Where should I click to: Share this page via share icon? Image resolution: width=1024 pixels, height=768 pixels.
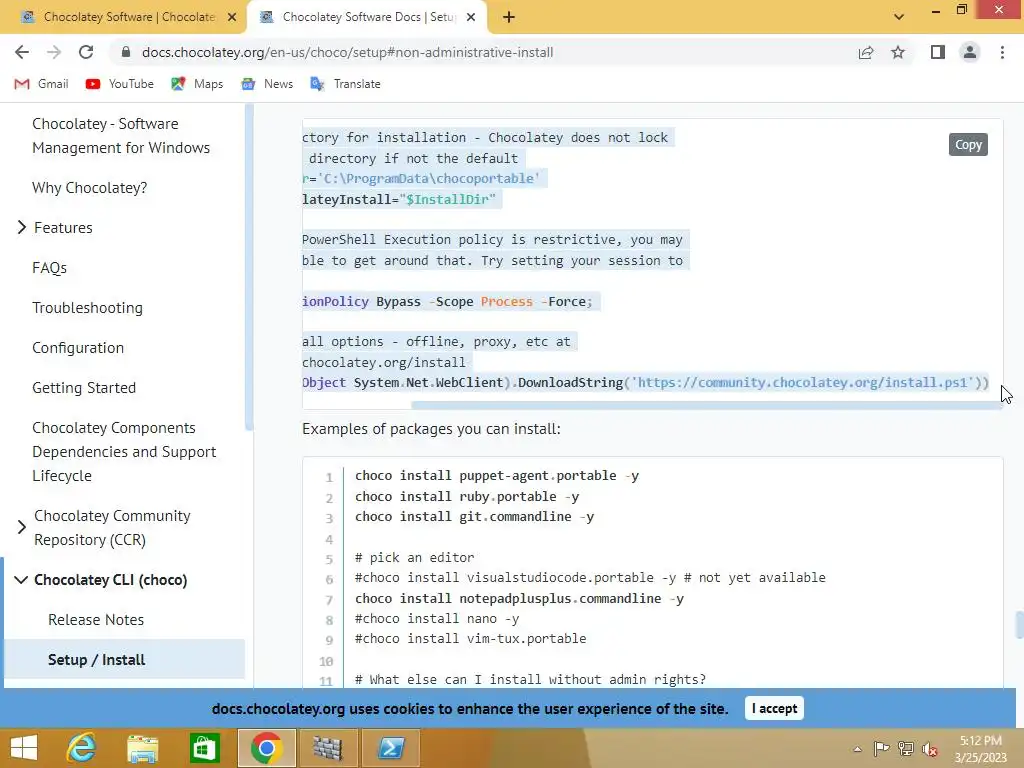click(866, 52)
